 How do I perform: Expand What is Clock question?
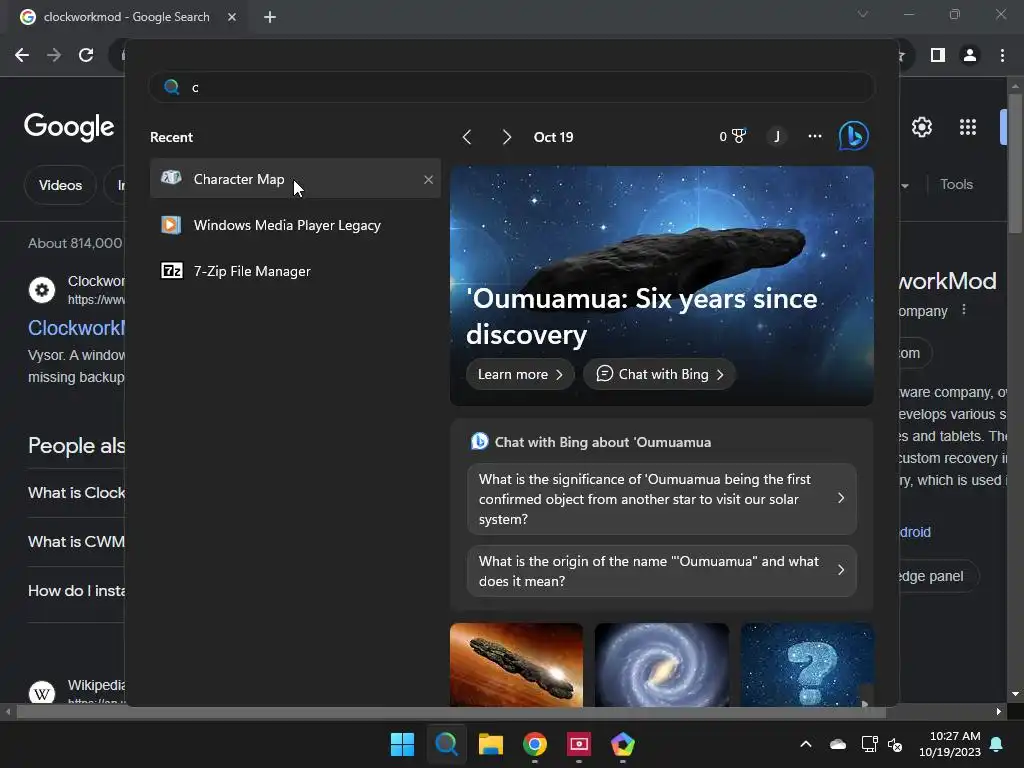(x=76, y=493)
